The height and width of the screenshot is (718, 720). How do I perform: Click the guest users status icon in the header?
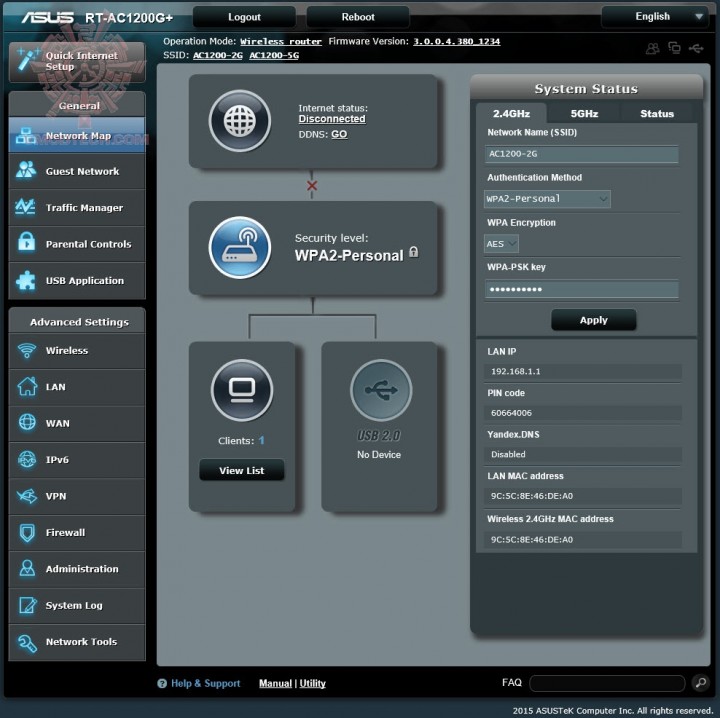tap(652, 48)
